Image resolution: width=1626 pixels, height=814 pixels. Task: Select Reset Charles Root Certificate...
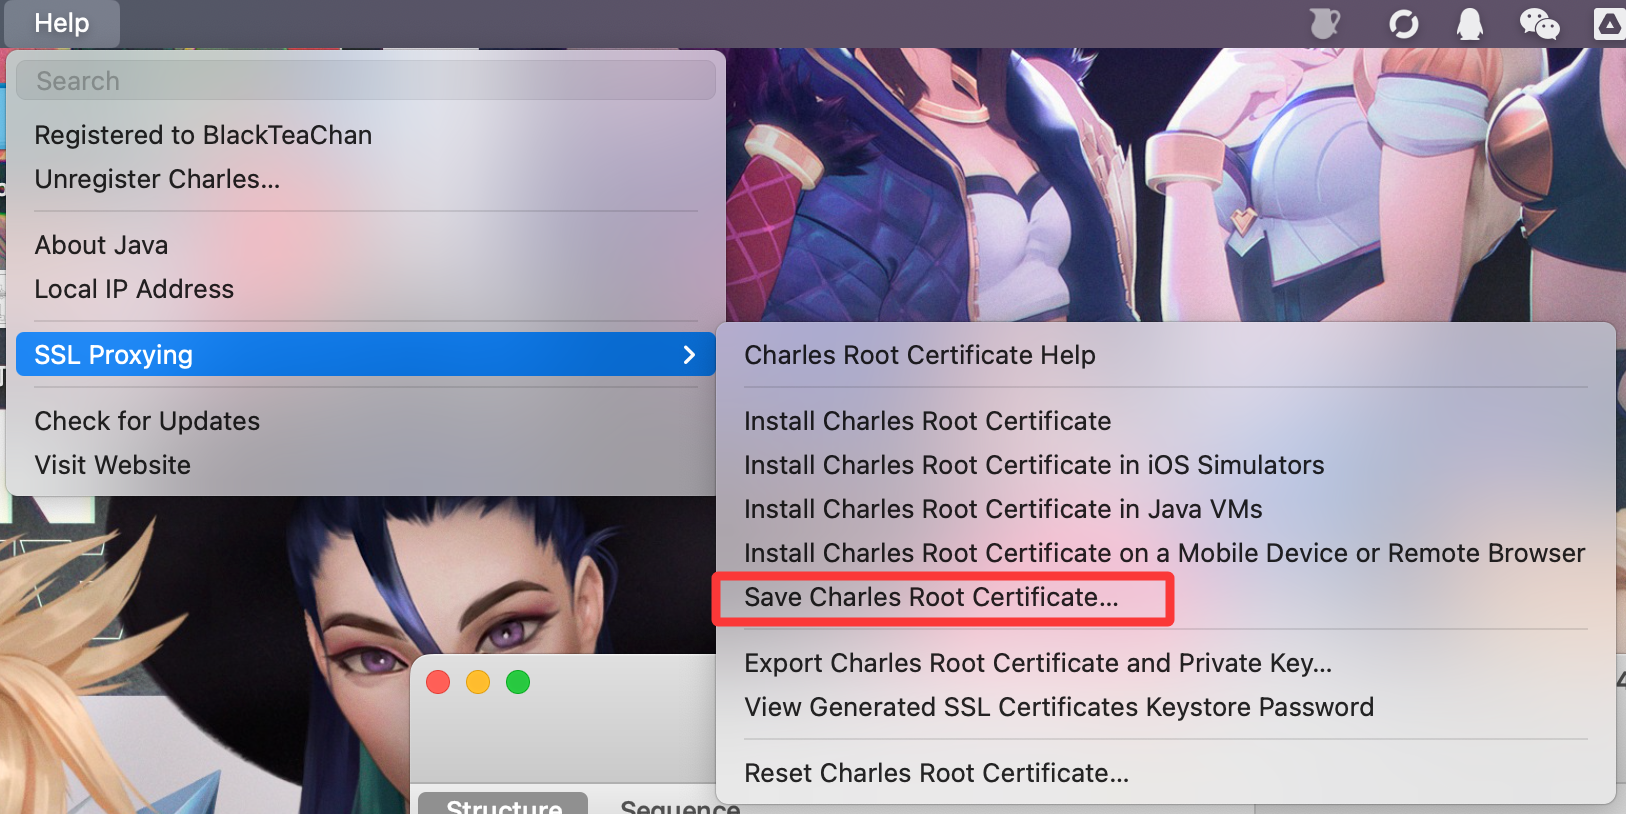[x=936, y=773]
